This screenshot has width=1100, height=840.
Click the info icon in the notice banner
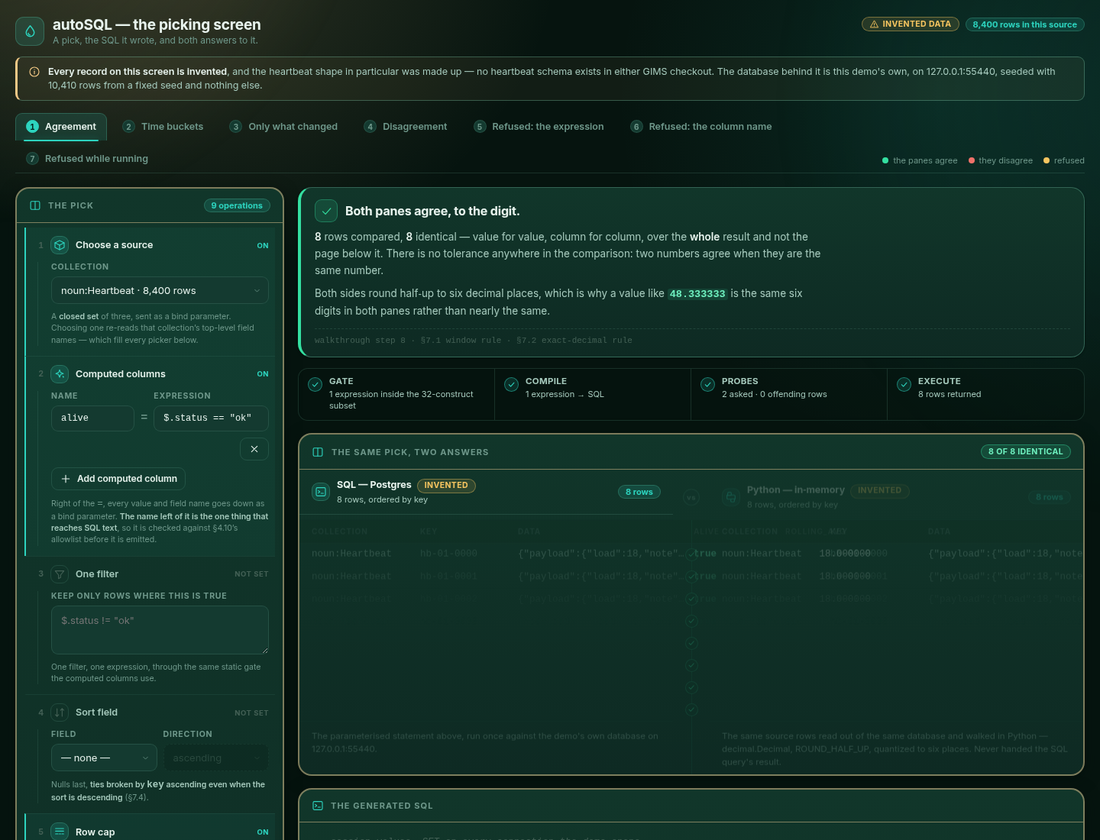click(34, 72)
